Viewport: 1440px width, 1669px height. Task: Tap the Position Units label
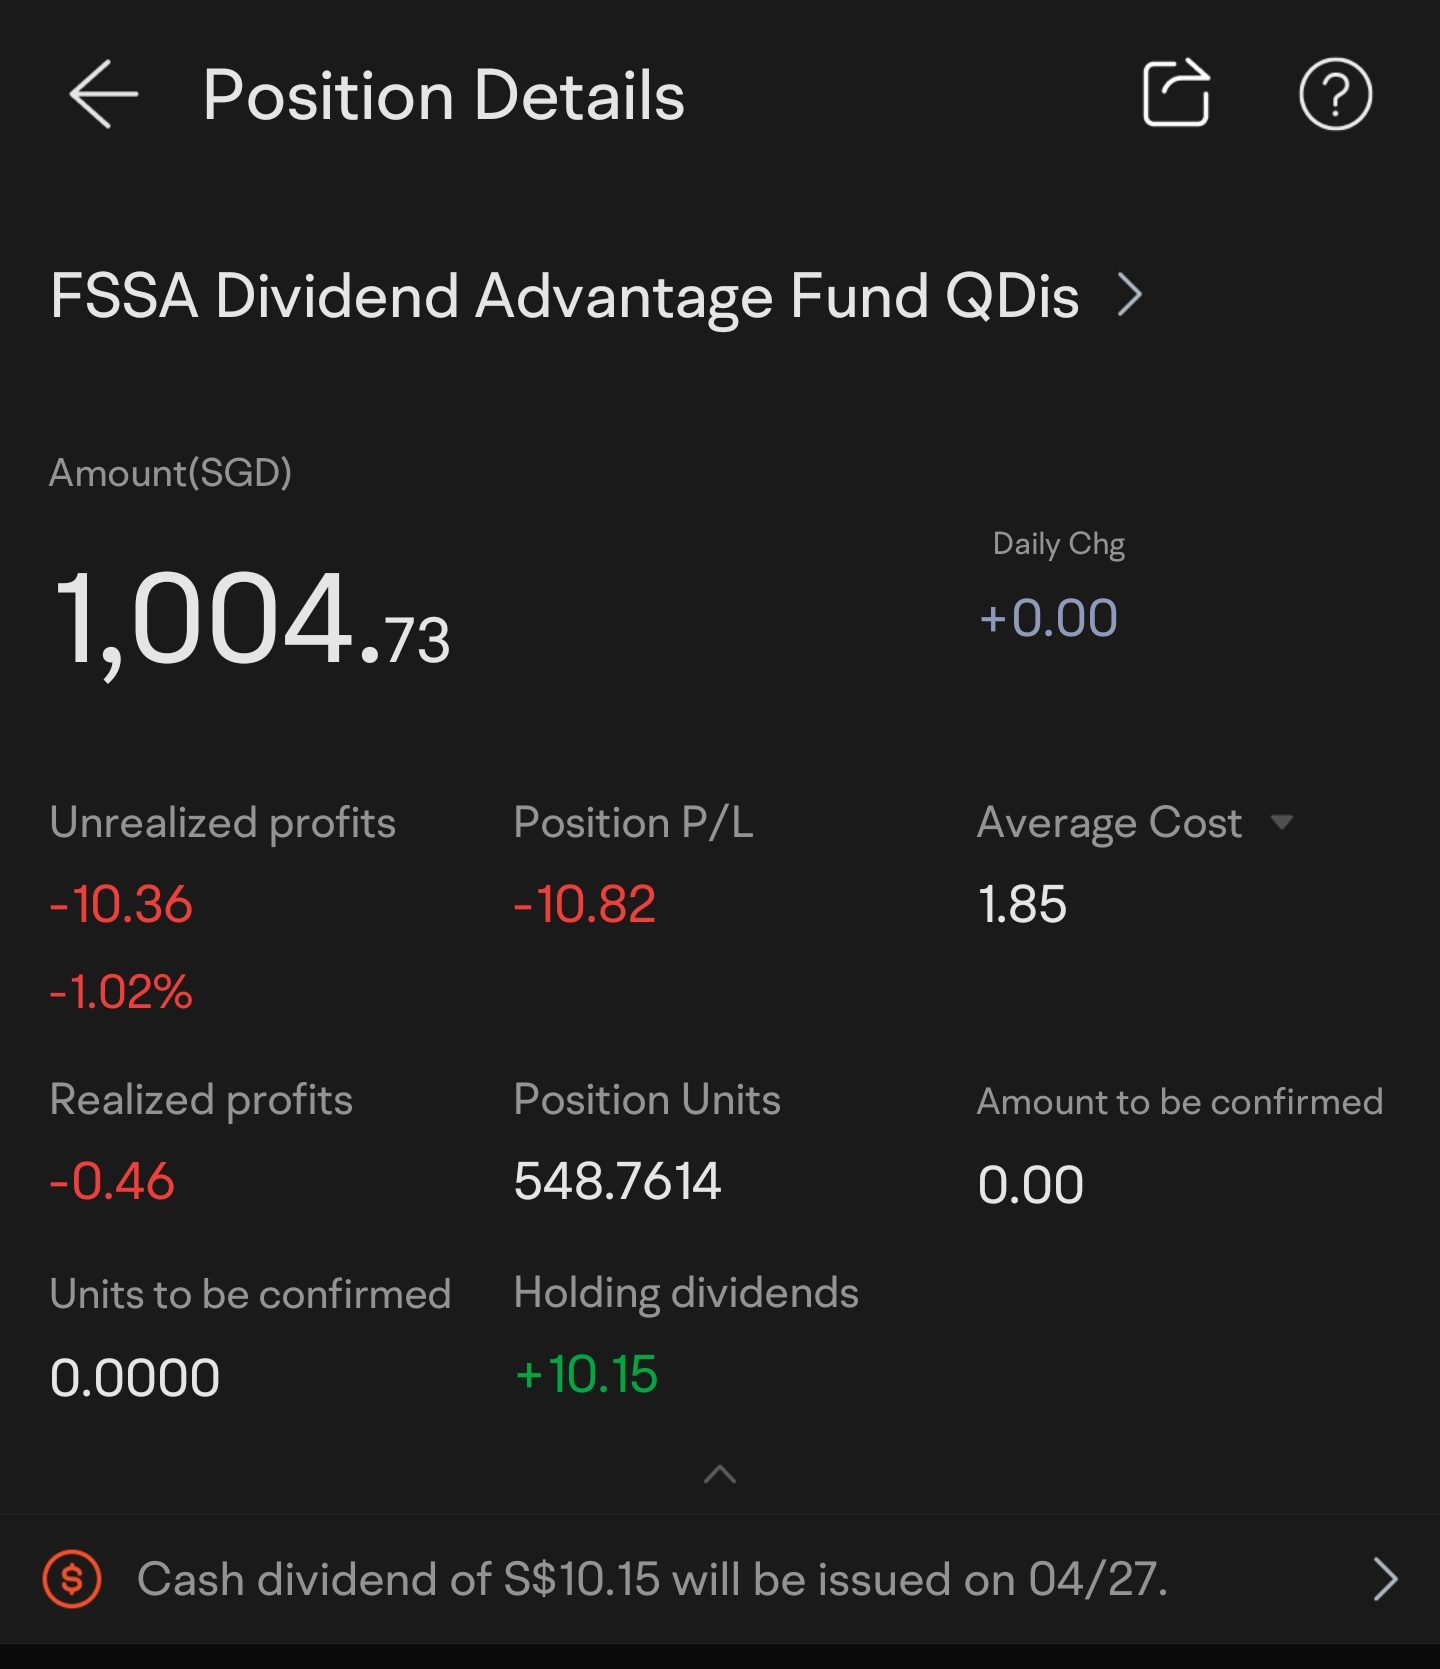647,1100
